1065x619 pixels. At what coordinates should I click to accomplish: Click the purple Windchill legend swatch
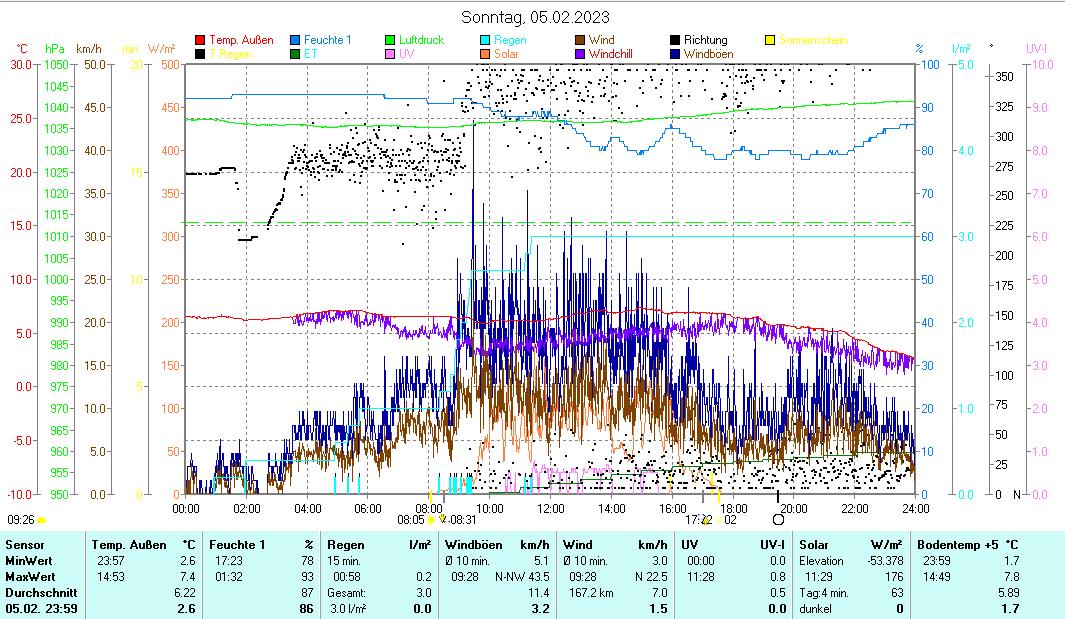580,54
